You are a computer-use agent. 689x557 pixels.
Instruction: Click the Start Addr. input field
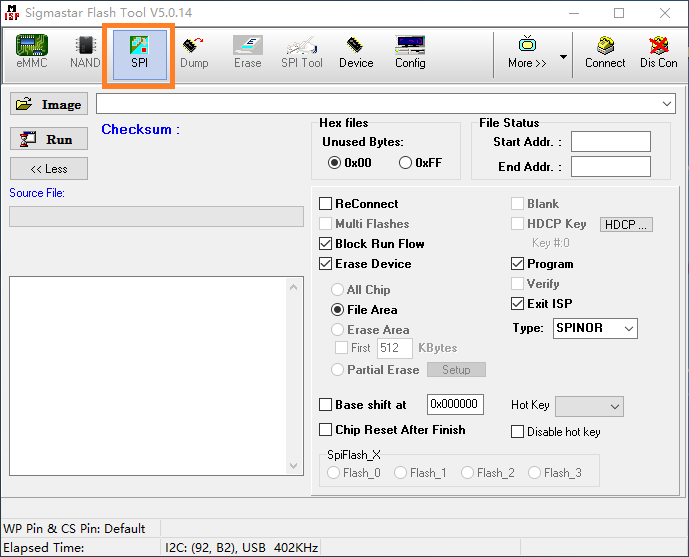click(x=610, y=142)
